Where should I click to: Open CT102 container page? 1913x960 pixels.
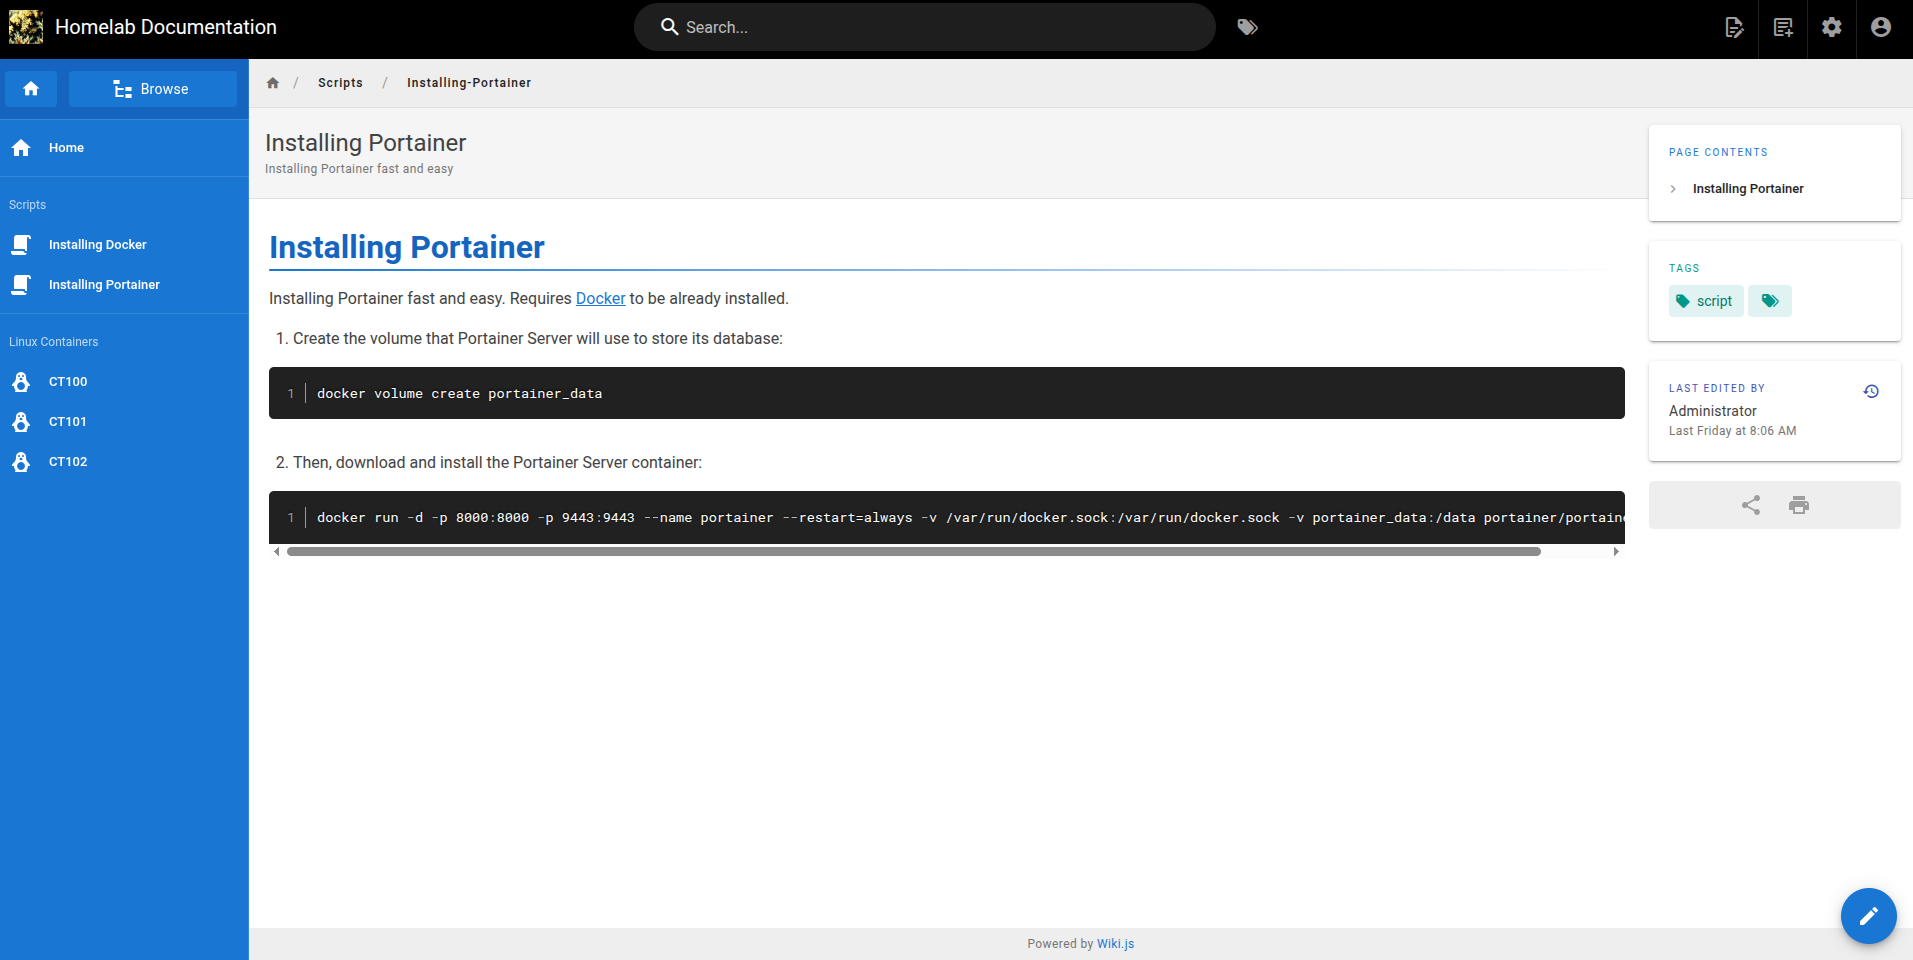click(x=124, y=462)
